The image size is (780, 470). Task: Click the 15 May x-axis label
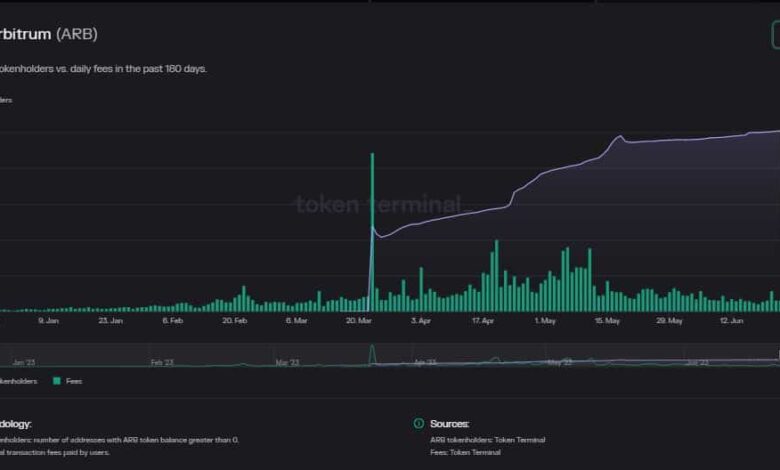point(607,321)
